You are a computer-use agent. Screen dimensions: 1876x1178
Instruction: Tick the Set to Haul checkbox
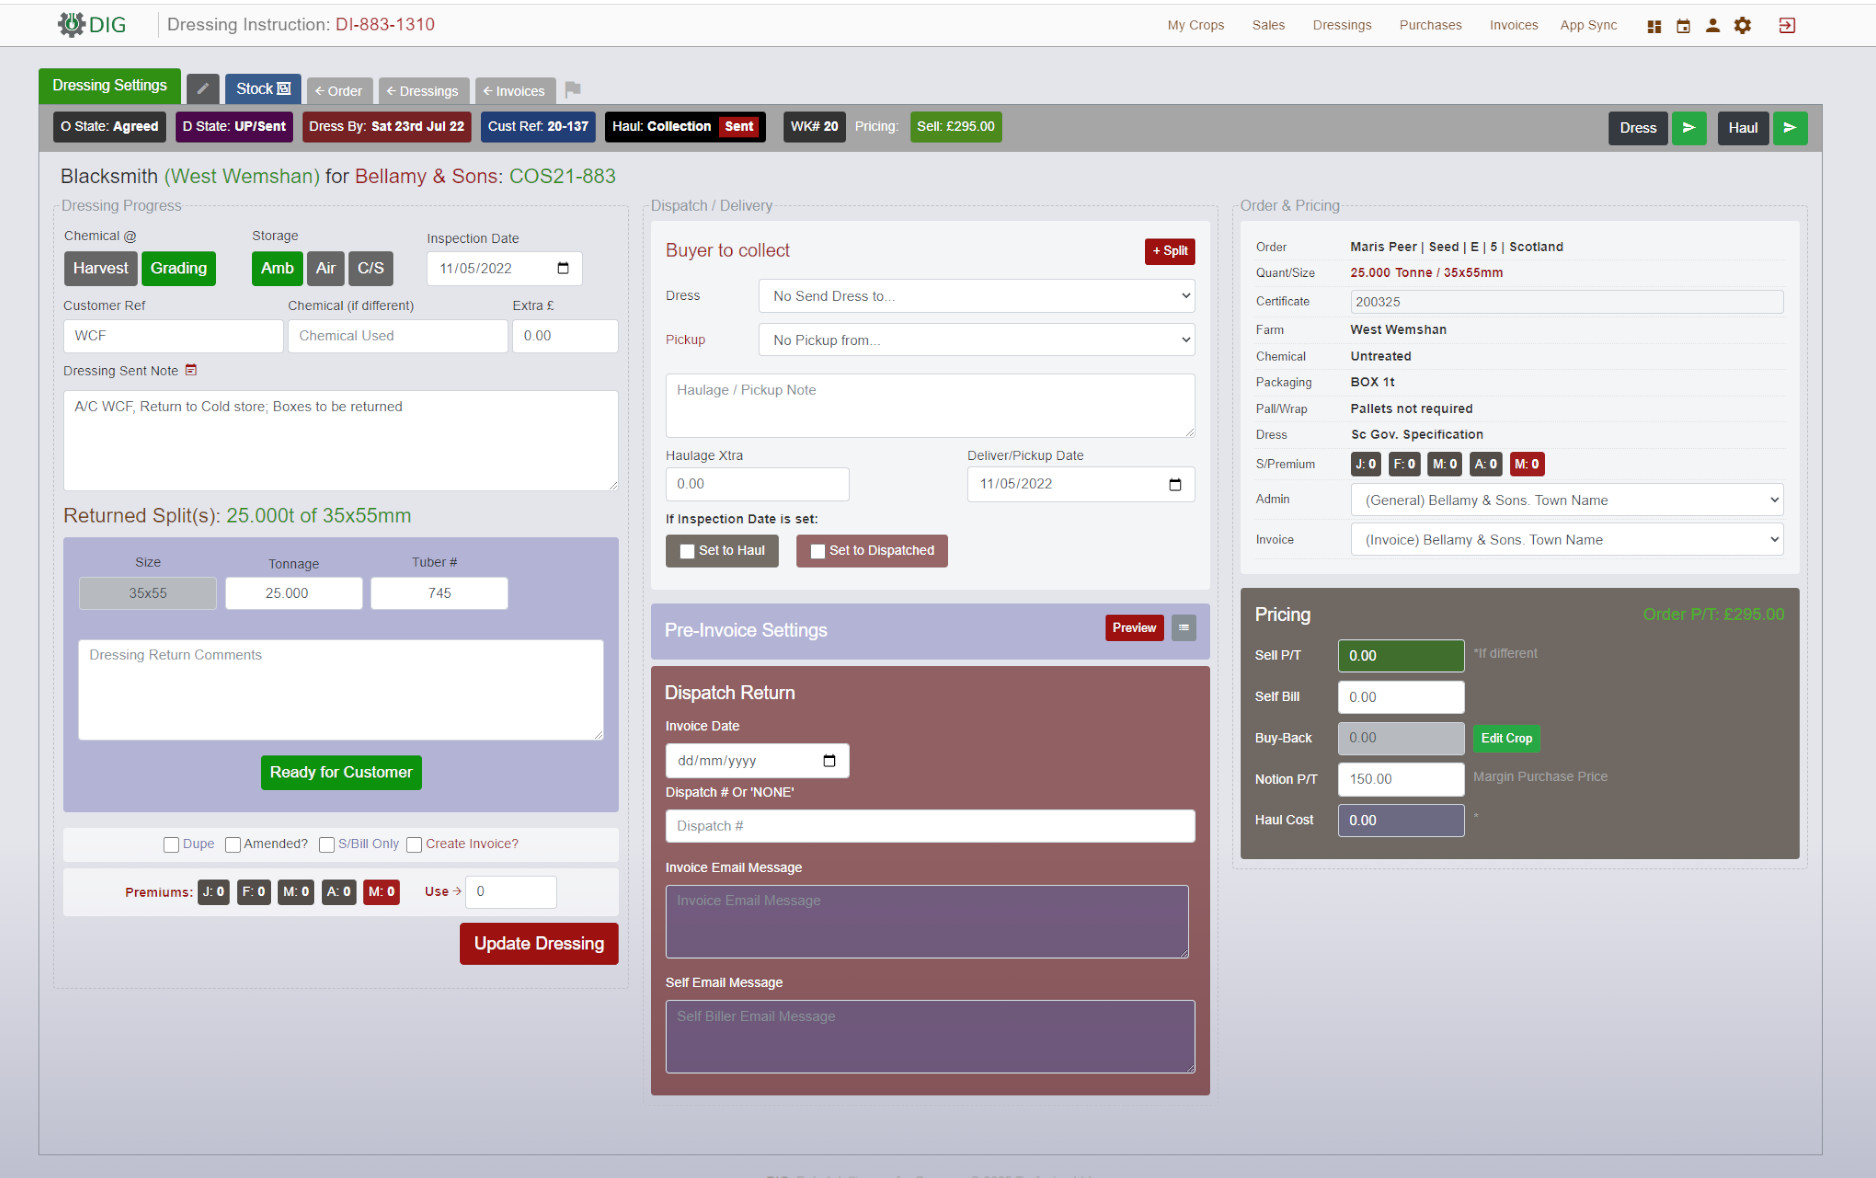pyautogui.click(x=687, y=551)
